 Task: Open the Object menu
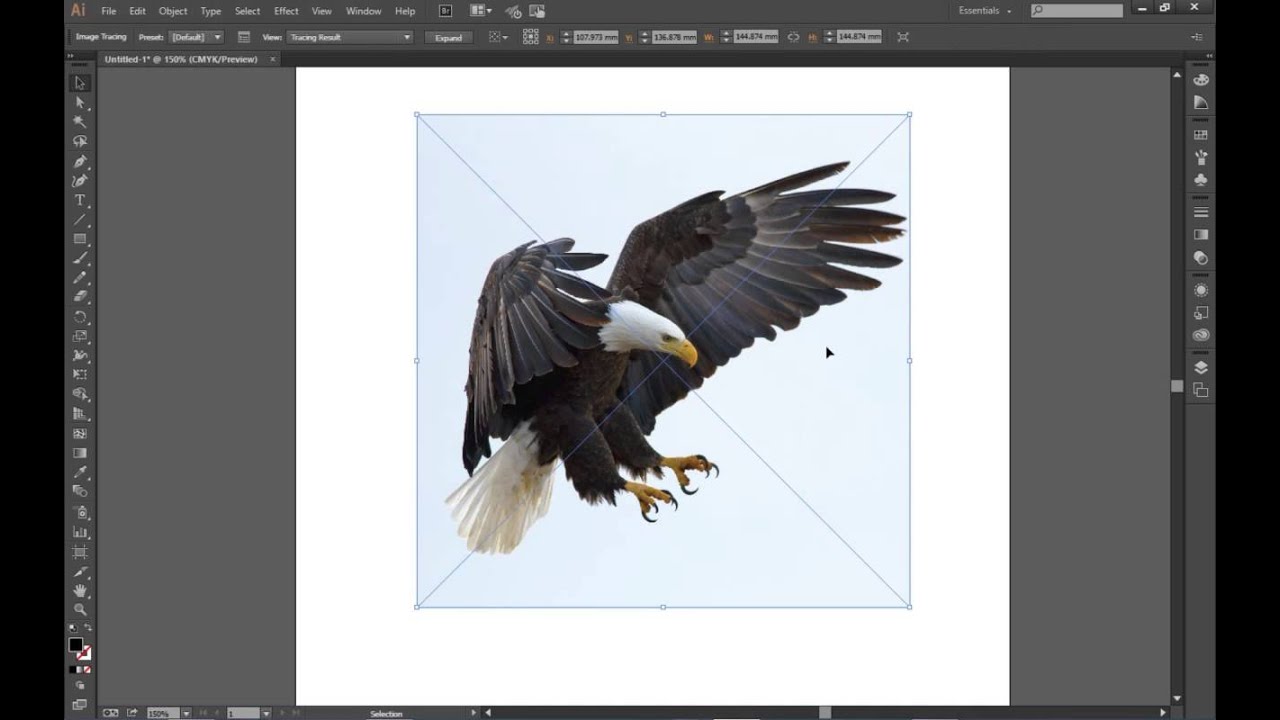(x=173, y=11)
